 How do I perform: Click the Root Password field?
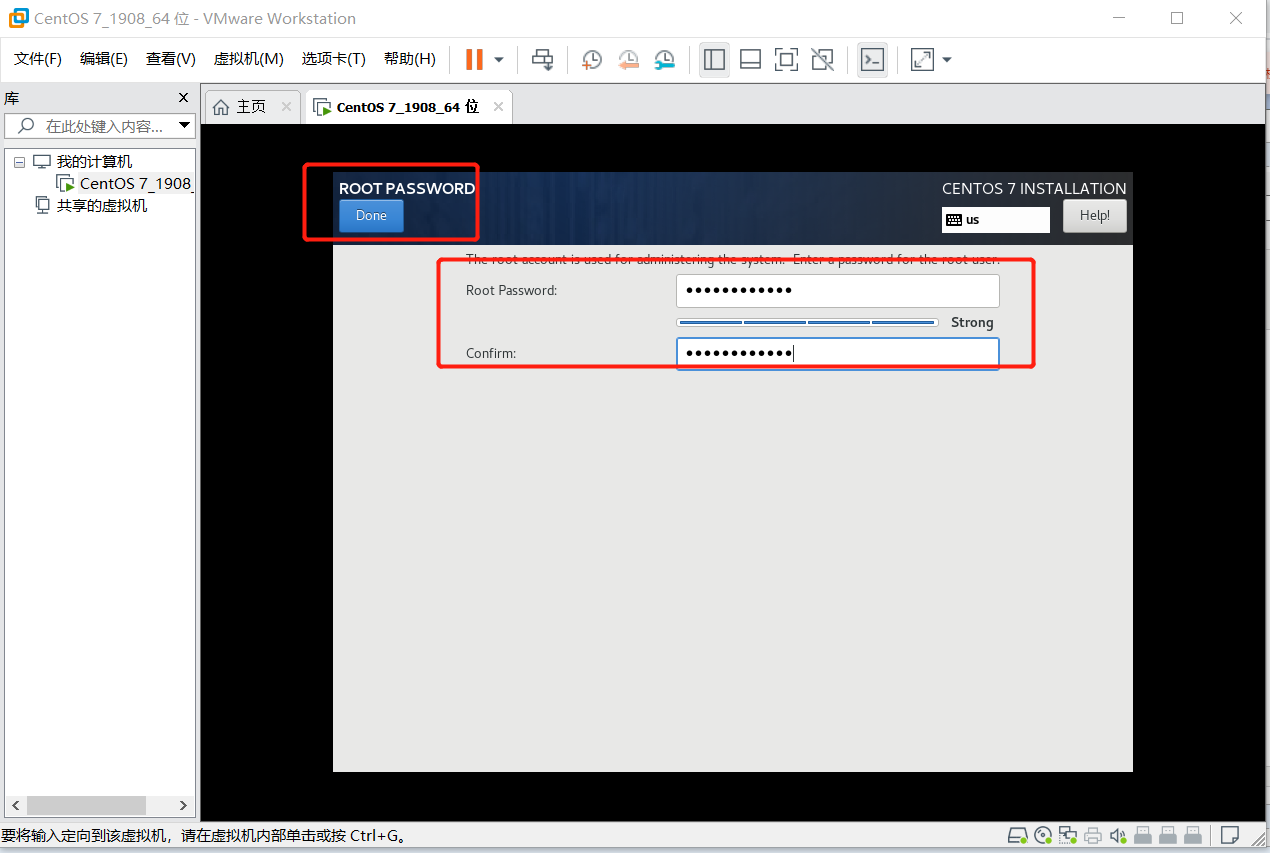838,291
